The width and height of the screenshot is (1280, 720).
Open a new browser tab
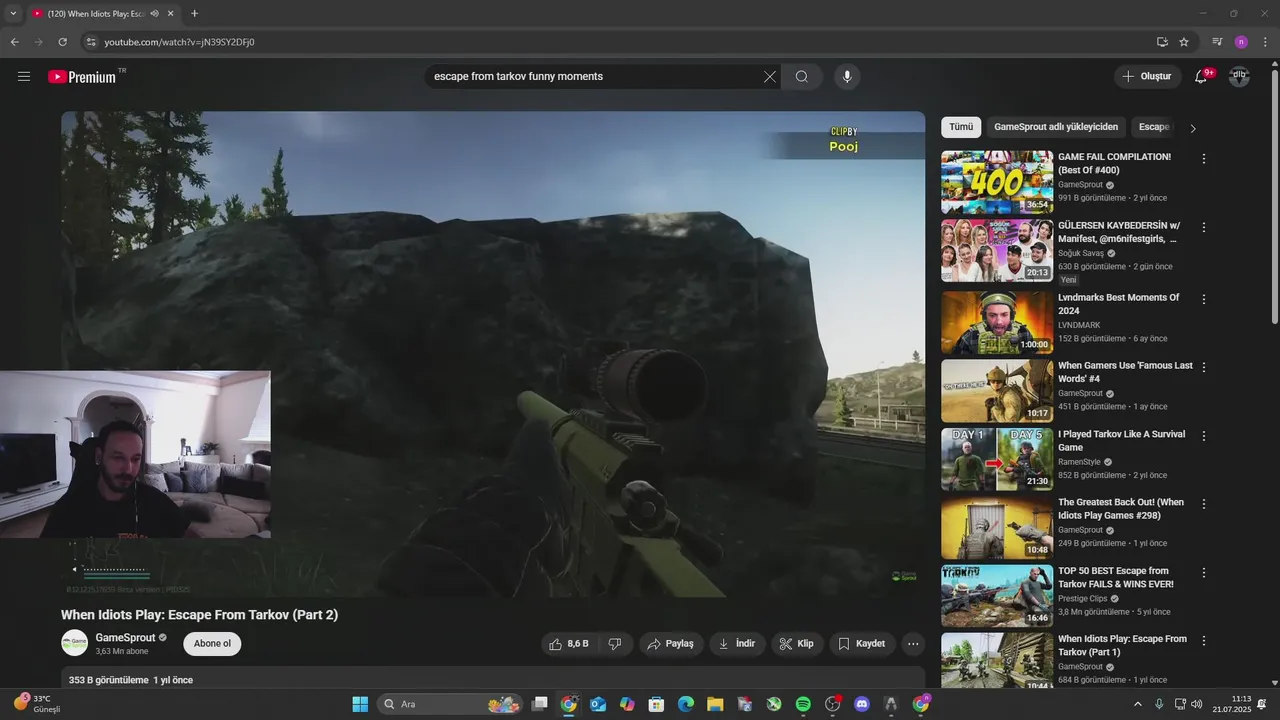click(x=194, y=14)
